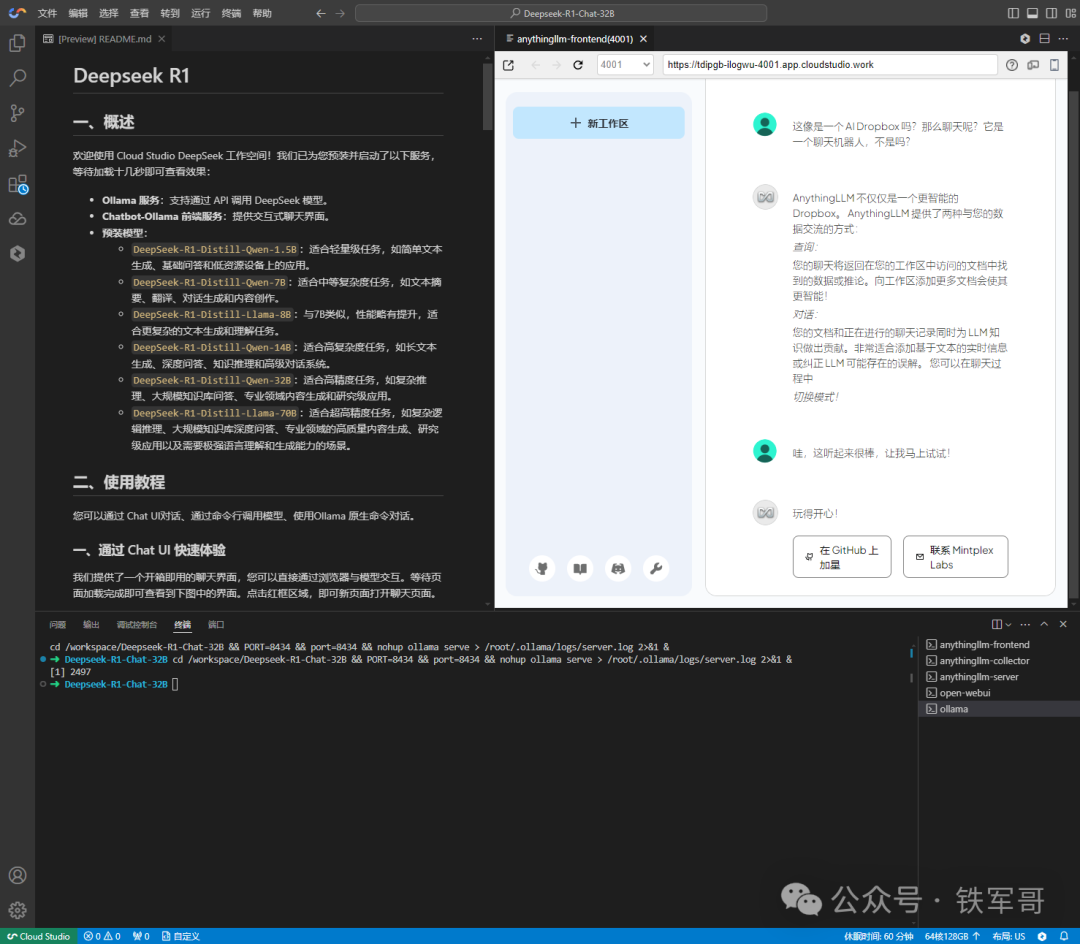Click Cloud Studio in the status bar
The image size is (1080, 944).
39,936
